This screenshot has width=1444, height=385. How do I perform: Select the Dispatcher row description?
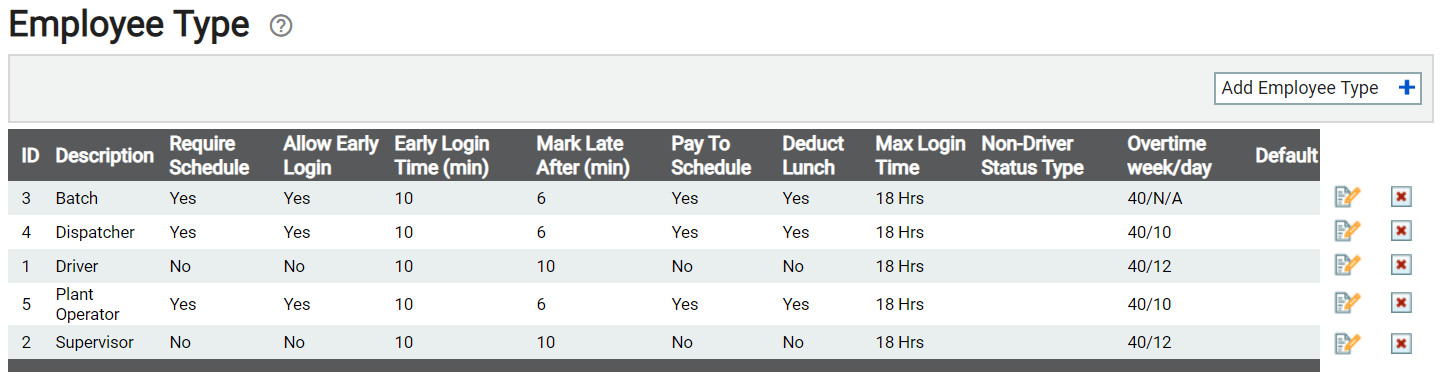point(95,232)
